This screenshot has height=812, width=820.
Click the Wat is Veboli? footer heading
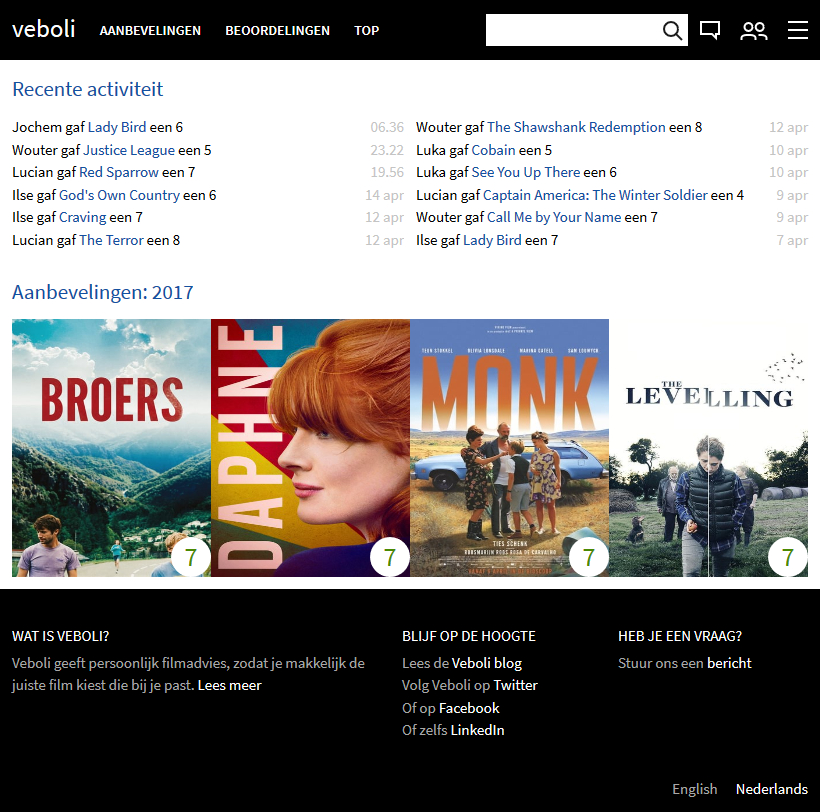[61, 636]
